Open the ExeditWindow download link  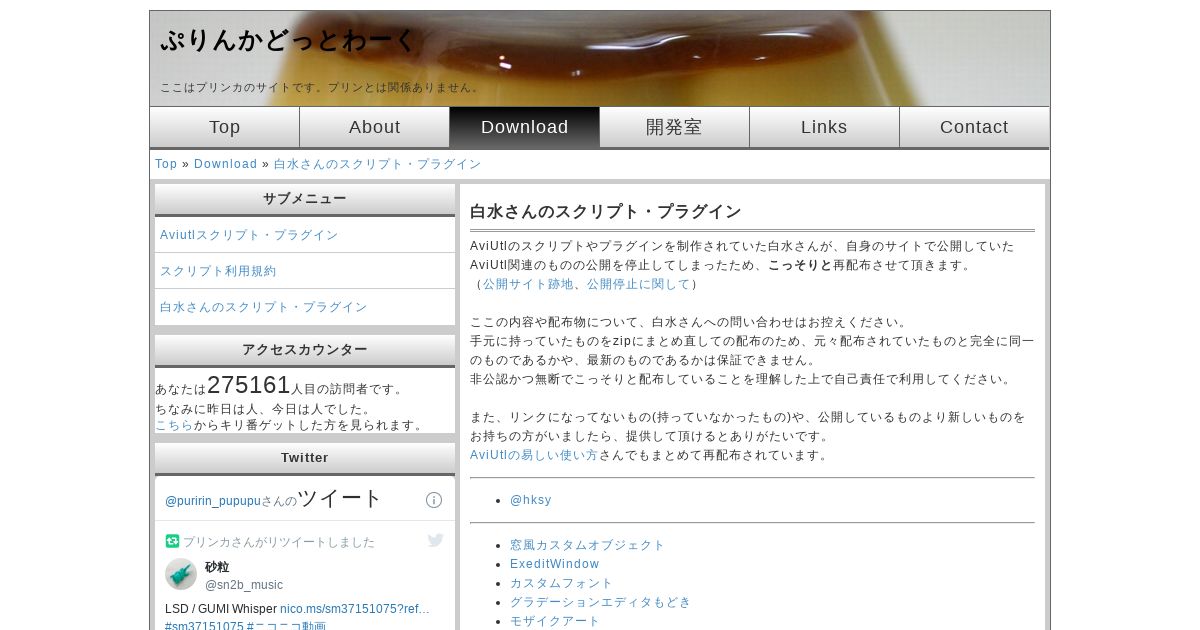[555, 564]
